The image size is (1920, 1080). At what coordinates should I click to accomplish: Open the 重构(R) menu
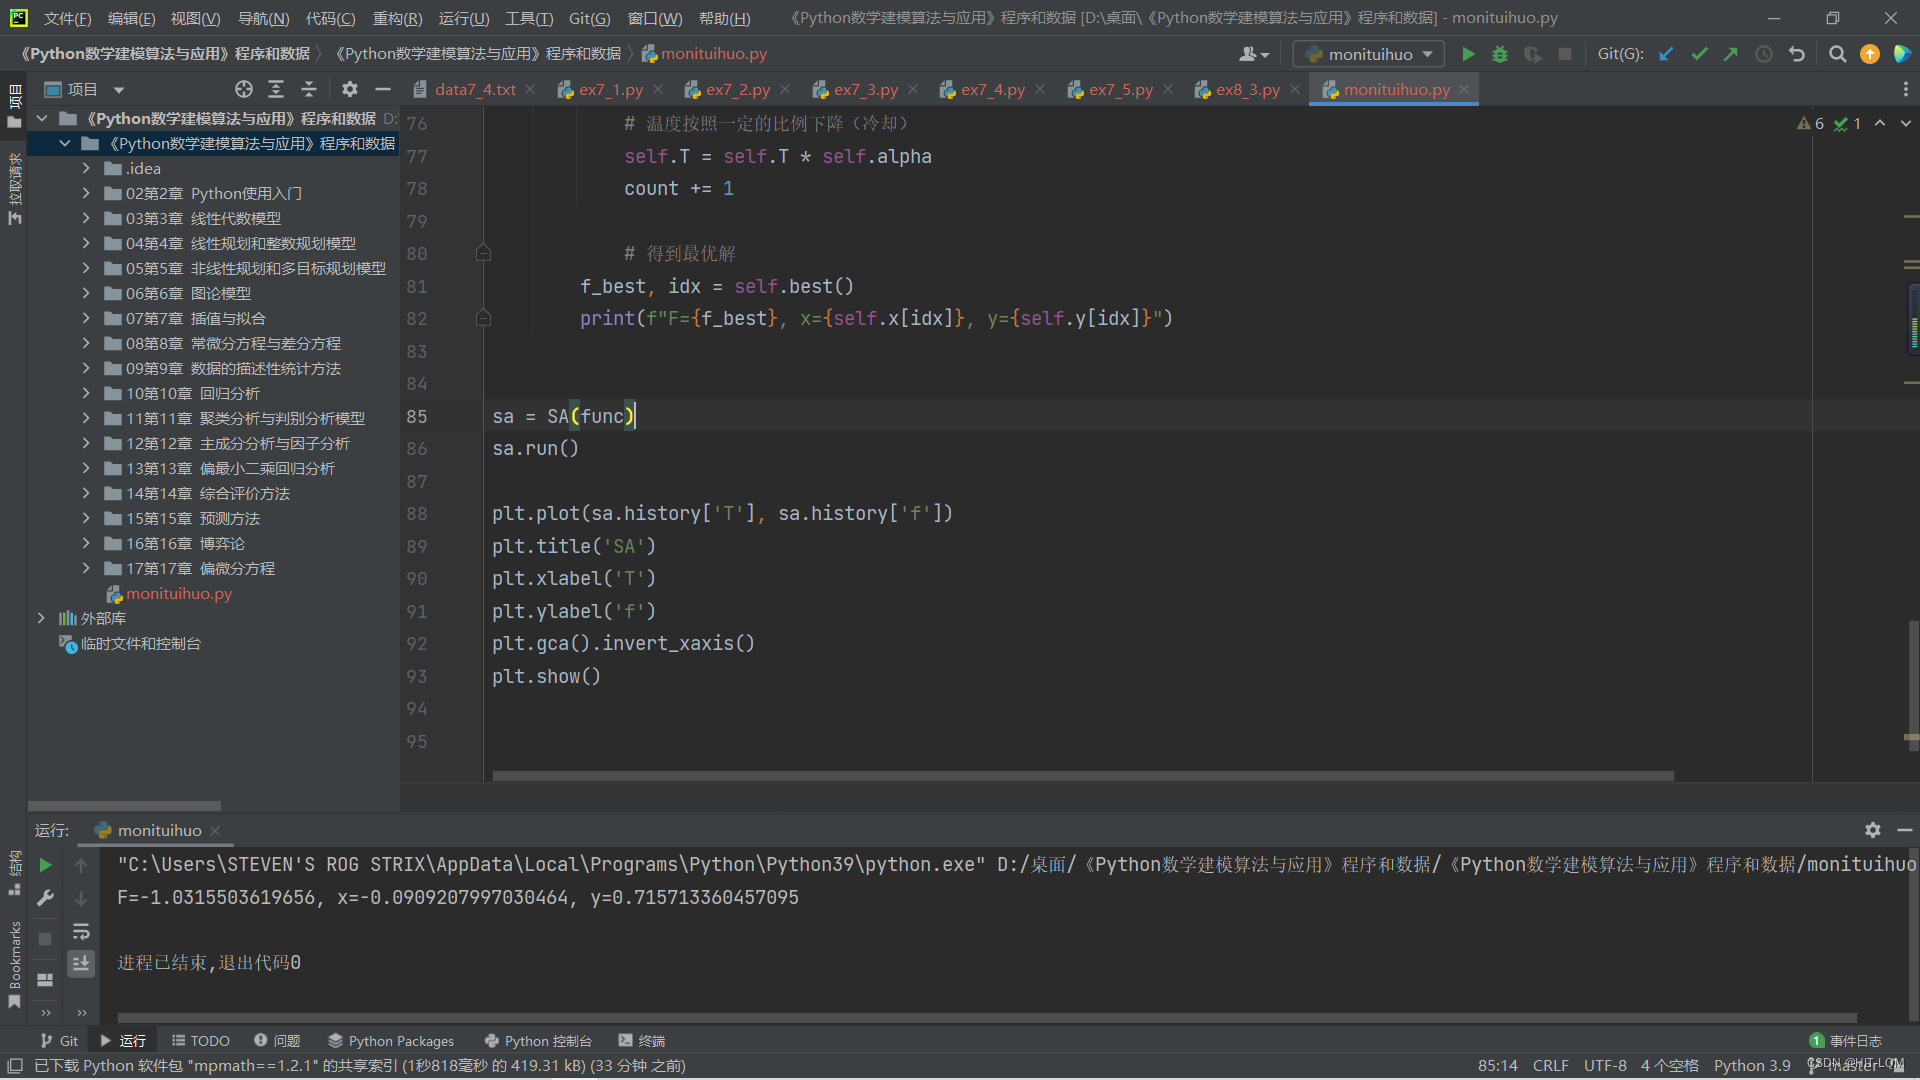tap(397, 18)
